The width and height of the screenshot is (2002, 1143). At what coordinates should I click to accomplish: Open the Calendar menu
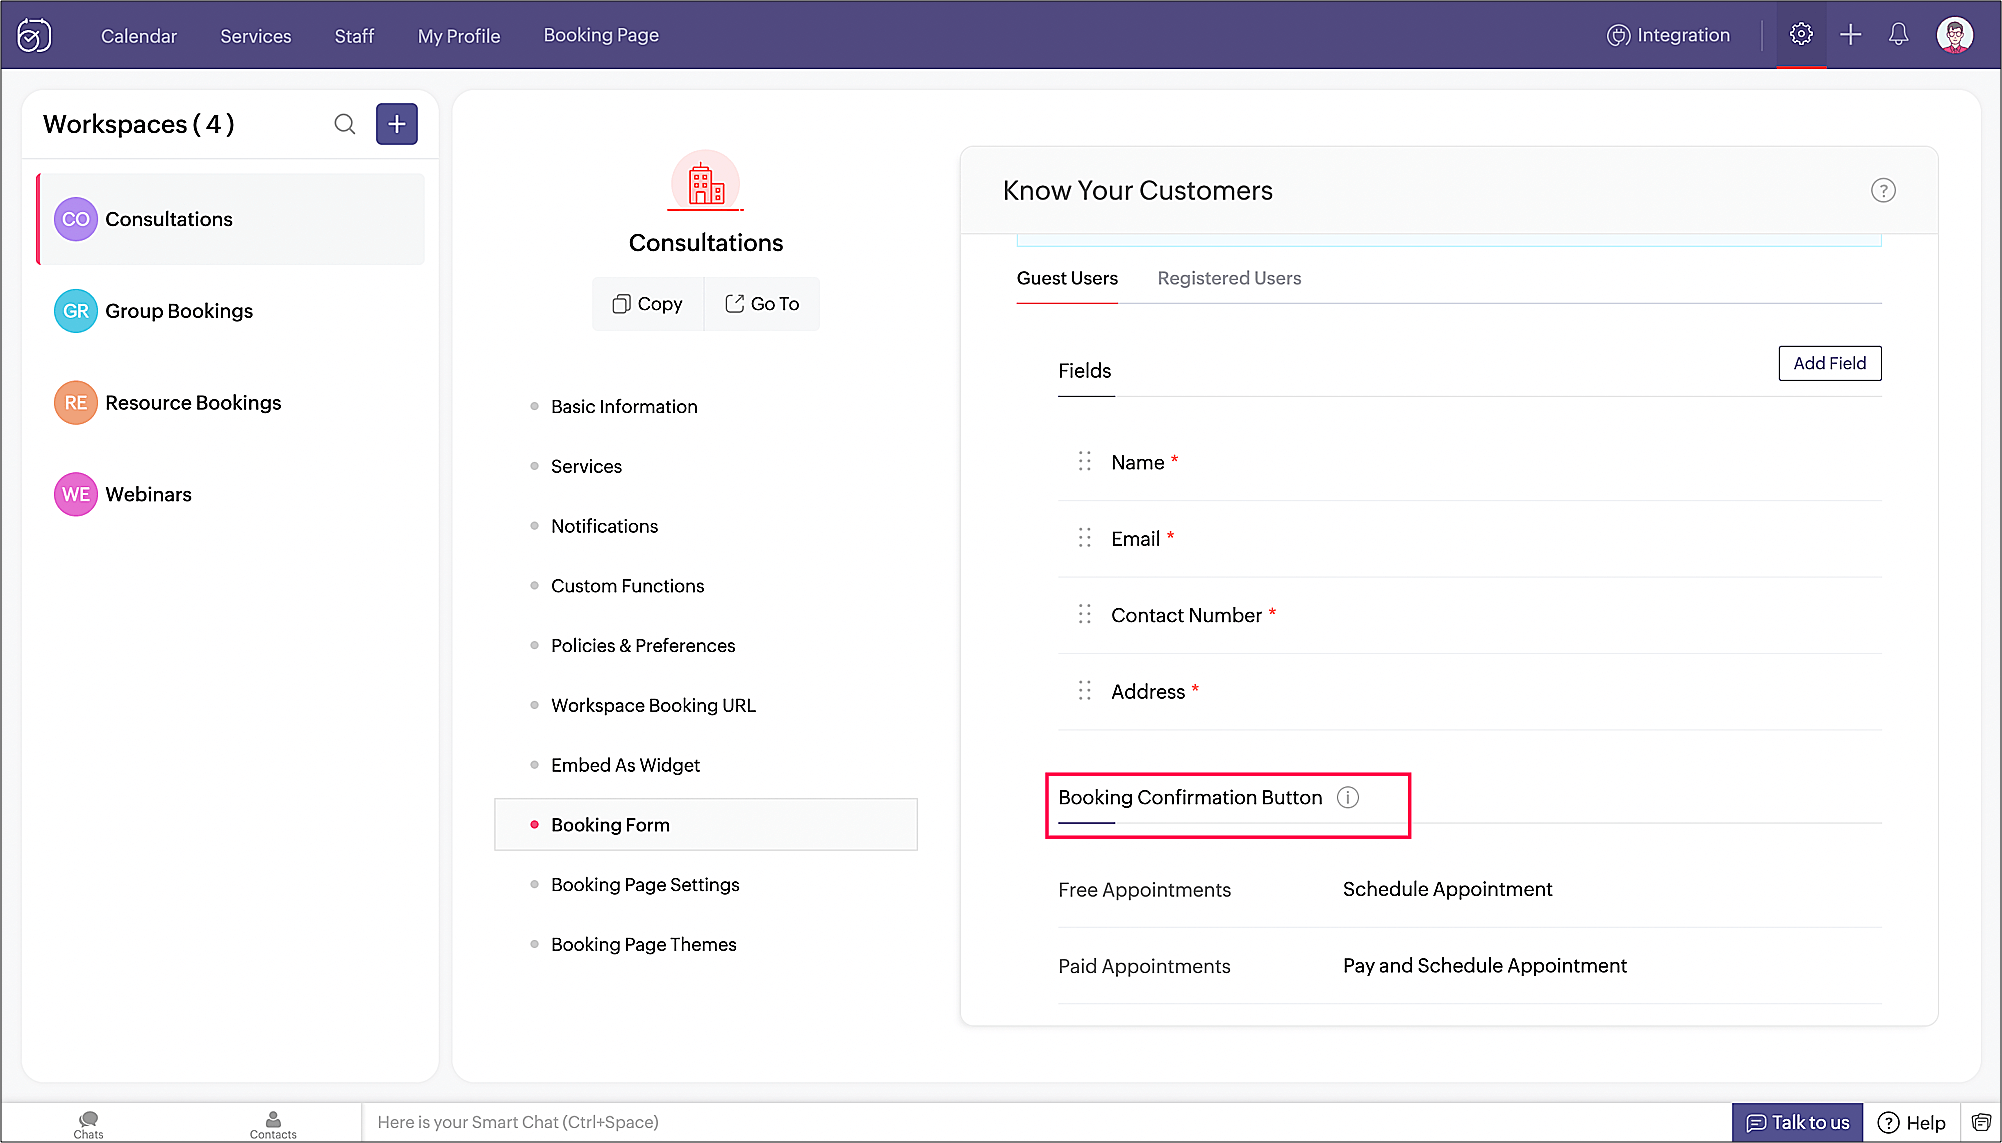pos(138,36)
